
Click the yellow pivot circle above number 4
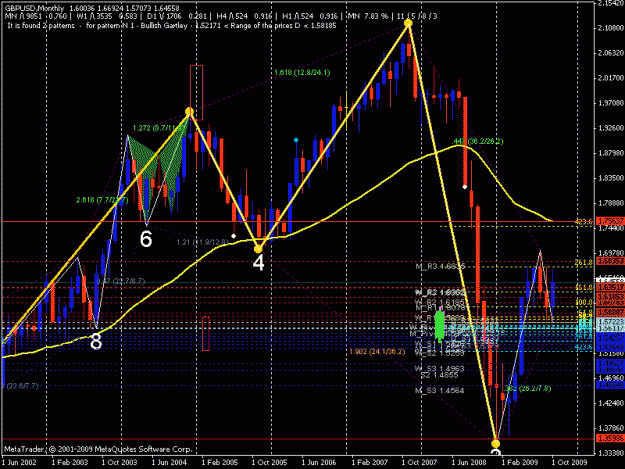pos(258,249)
